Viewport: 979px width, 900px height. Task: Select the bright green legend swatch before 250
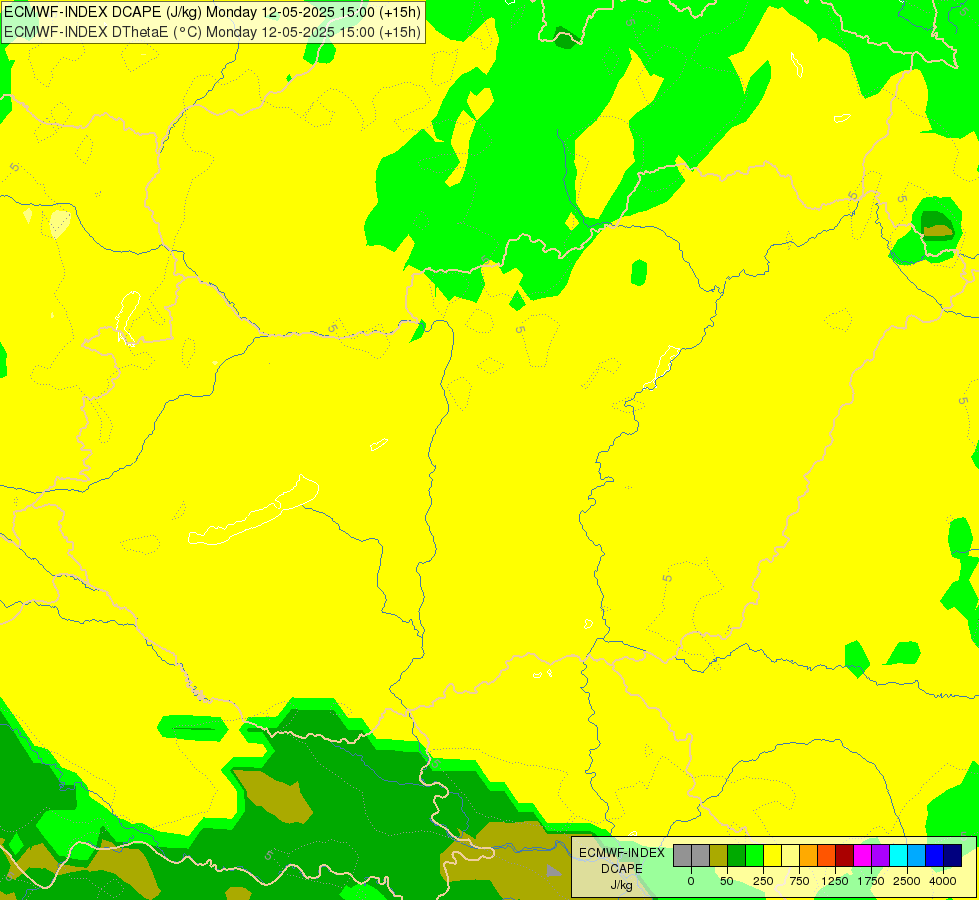coord(755,856)
